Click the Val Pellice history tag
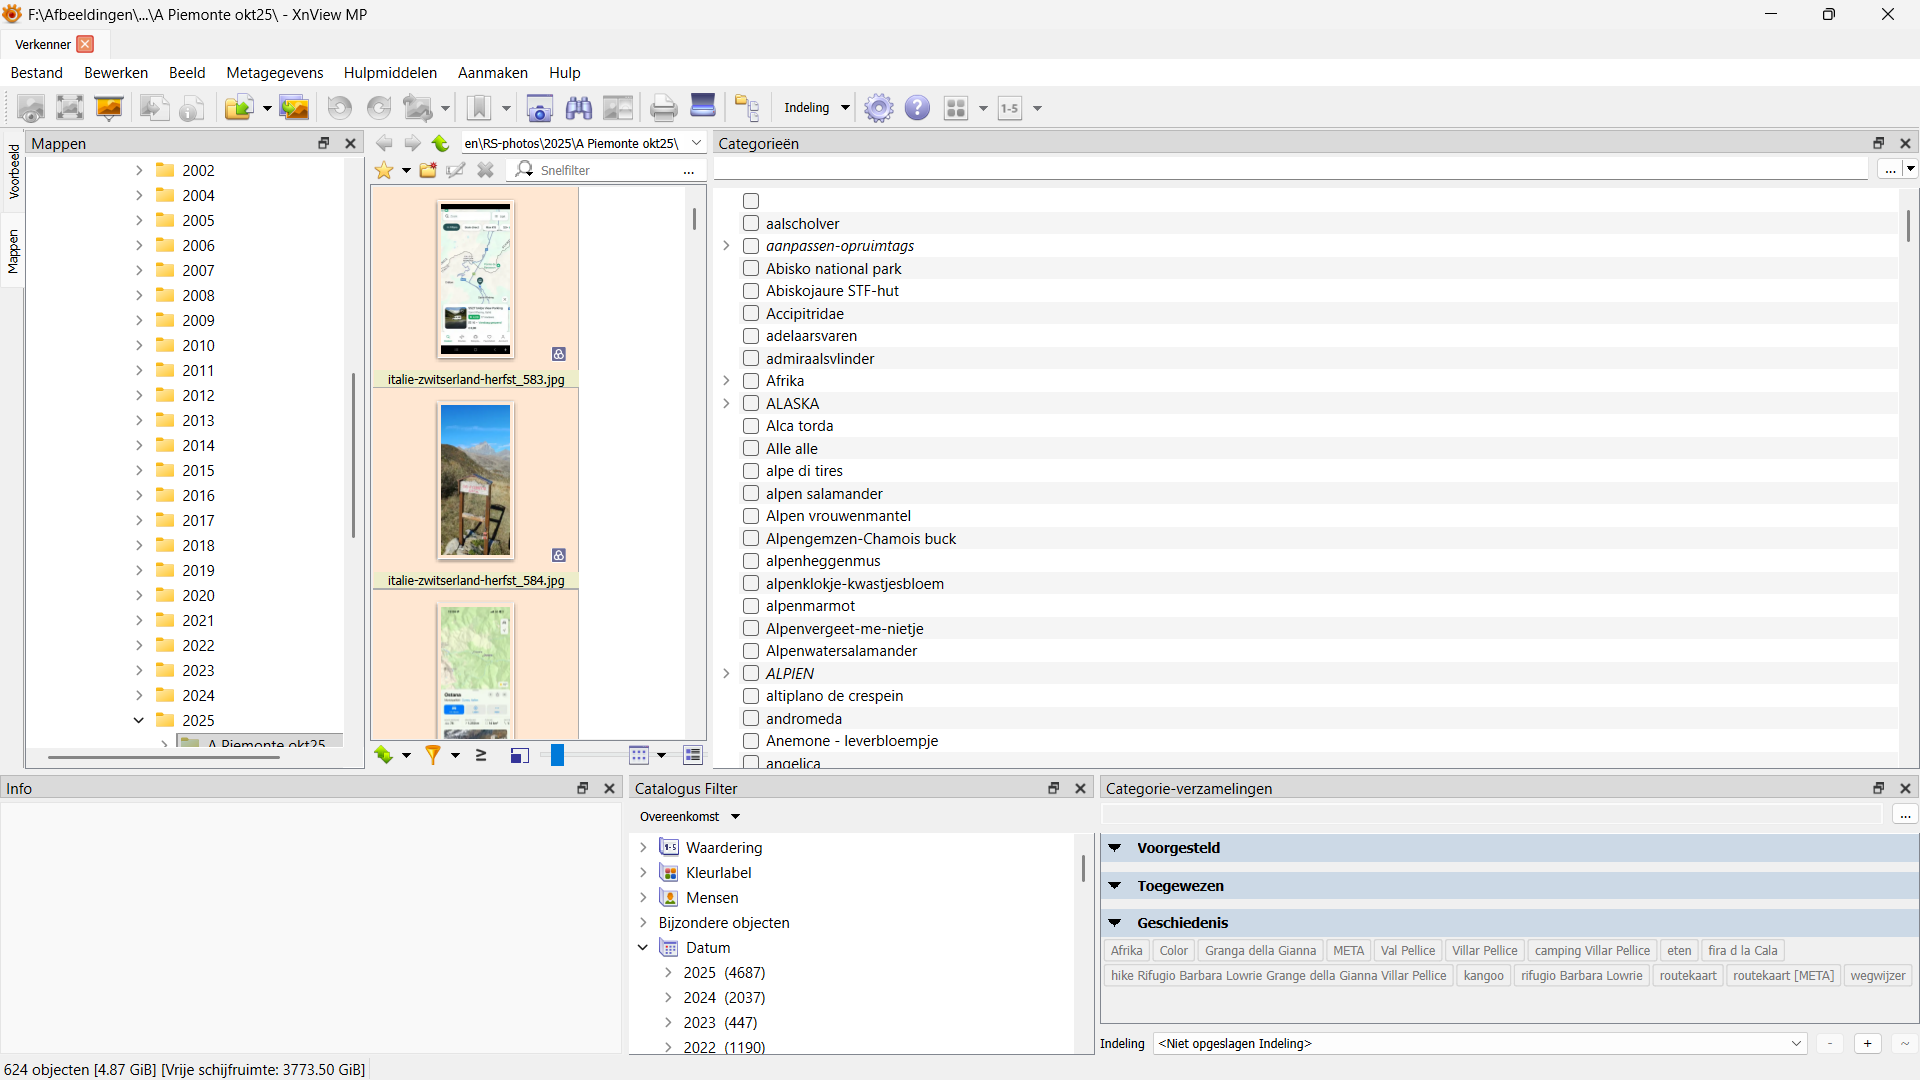1920x1080 pixels. pyautogui.click(x=1407, y=951)
